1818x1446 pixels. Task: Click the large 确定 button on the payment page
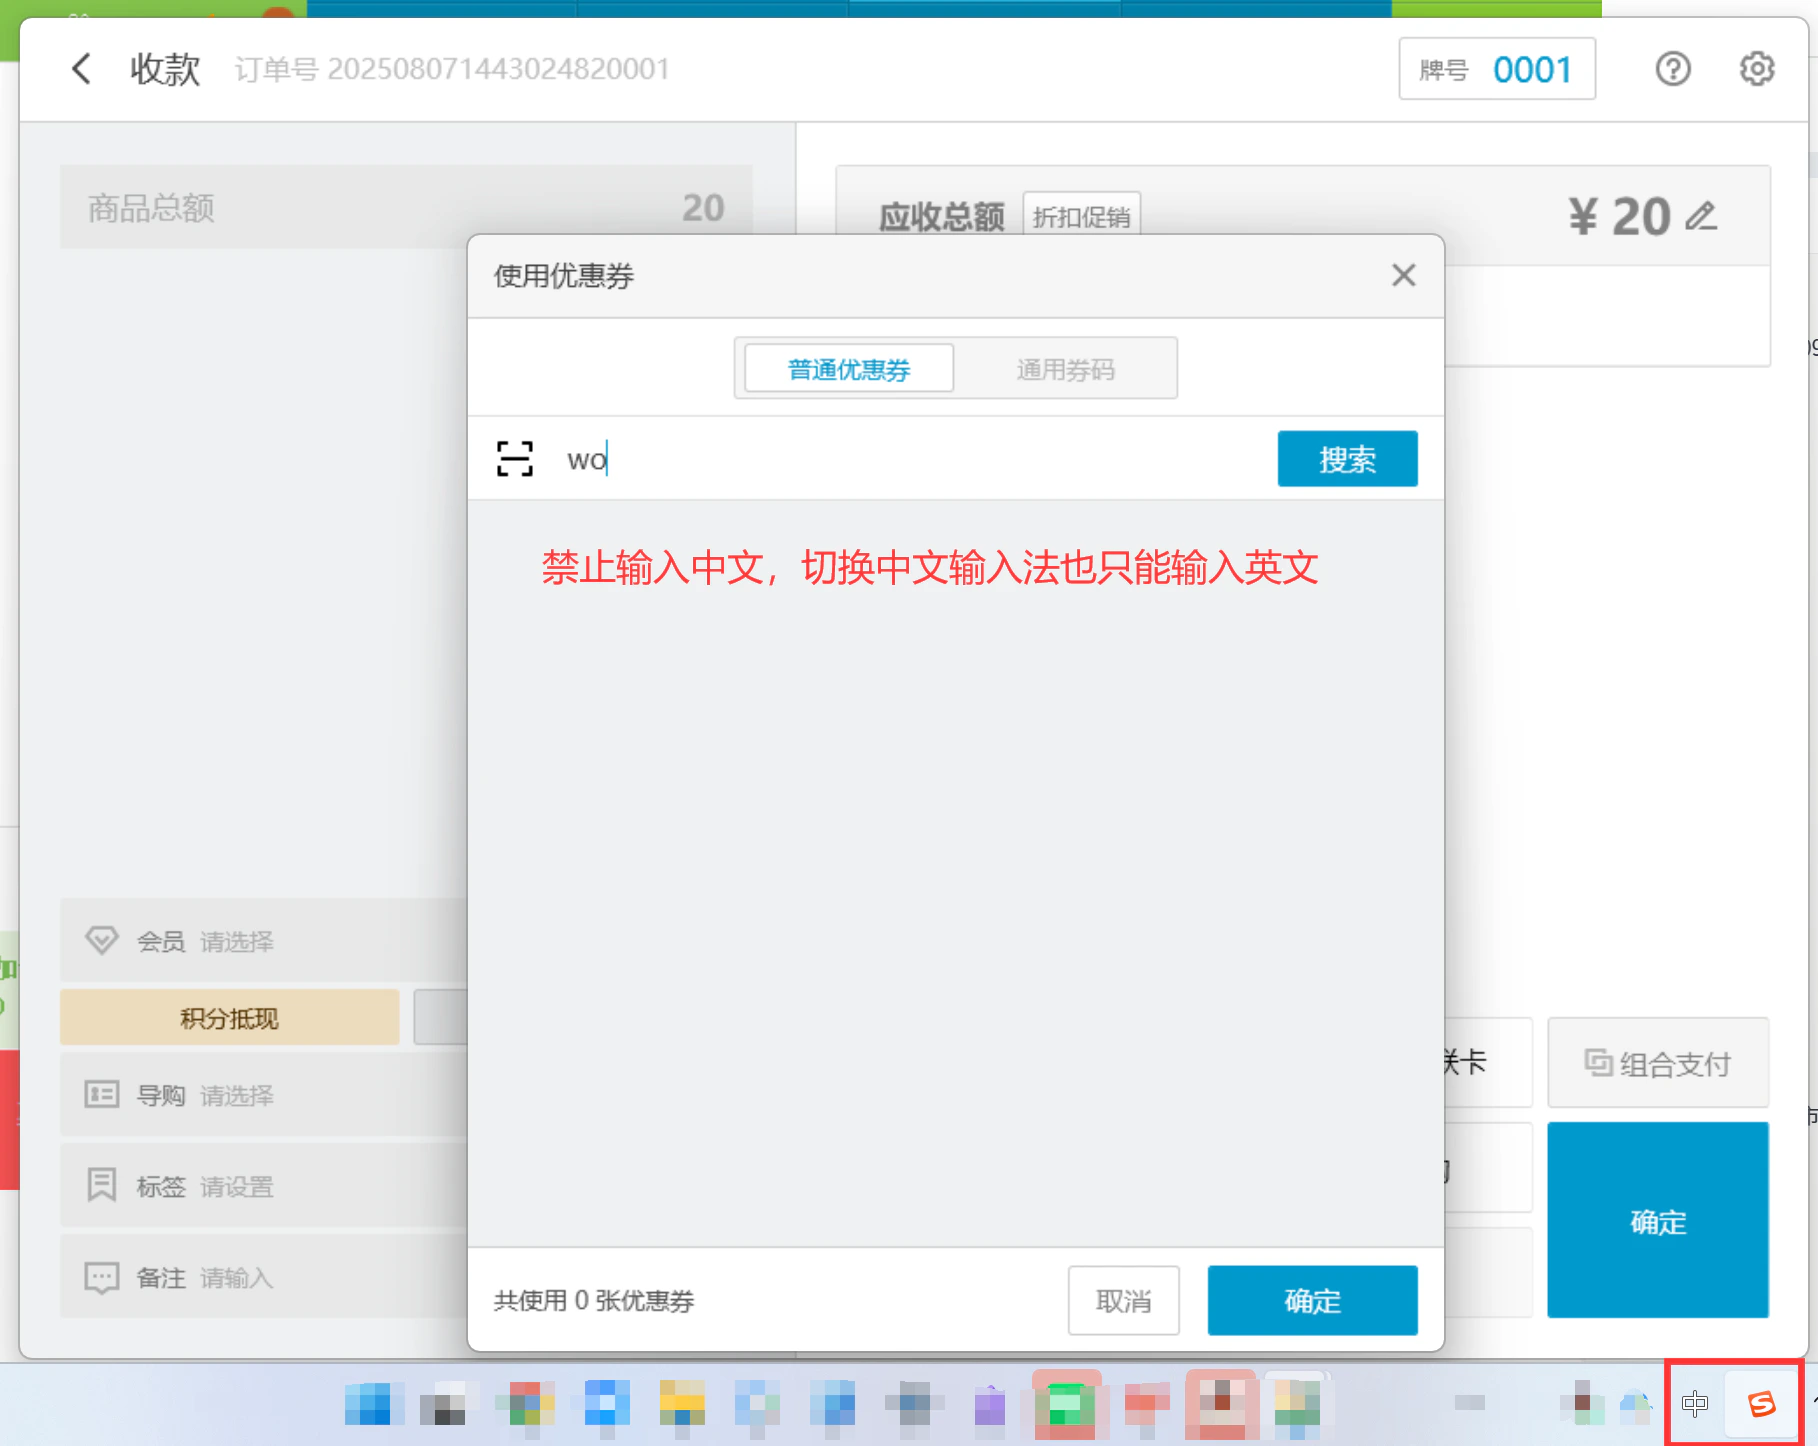click(x=1658, y=1221)
